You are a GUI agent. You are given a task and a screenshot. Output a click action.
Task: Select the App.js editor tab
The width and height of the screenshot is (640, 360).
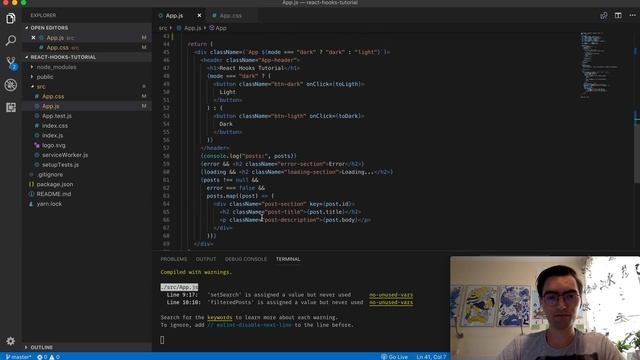(174, 16)
